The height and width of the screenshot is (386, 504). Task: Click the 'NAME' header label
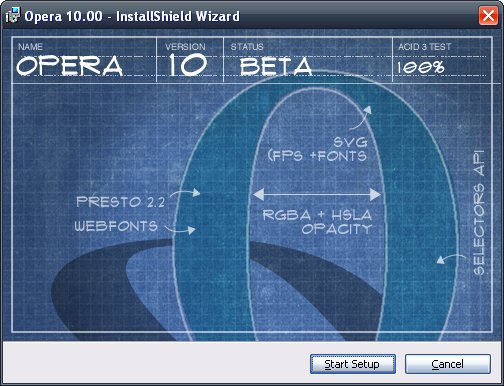pos(30,47)
